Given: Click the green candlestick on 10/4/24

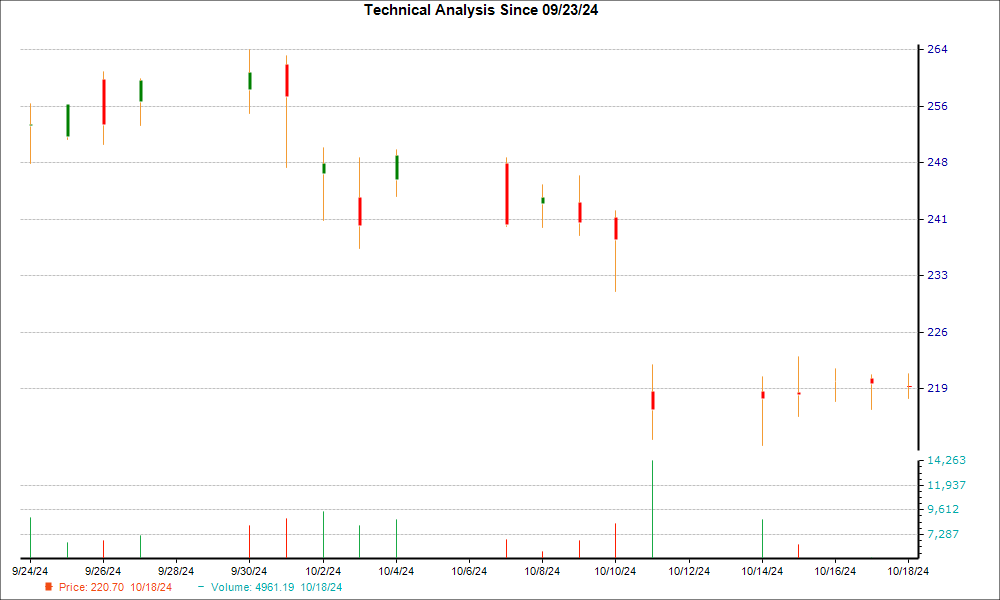Looking at the screenshot, I should pos(396,167).
